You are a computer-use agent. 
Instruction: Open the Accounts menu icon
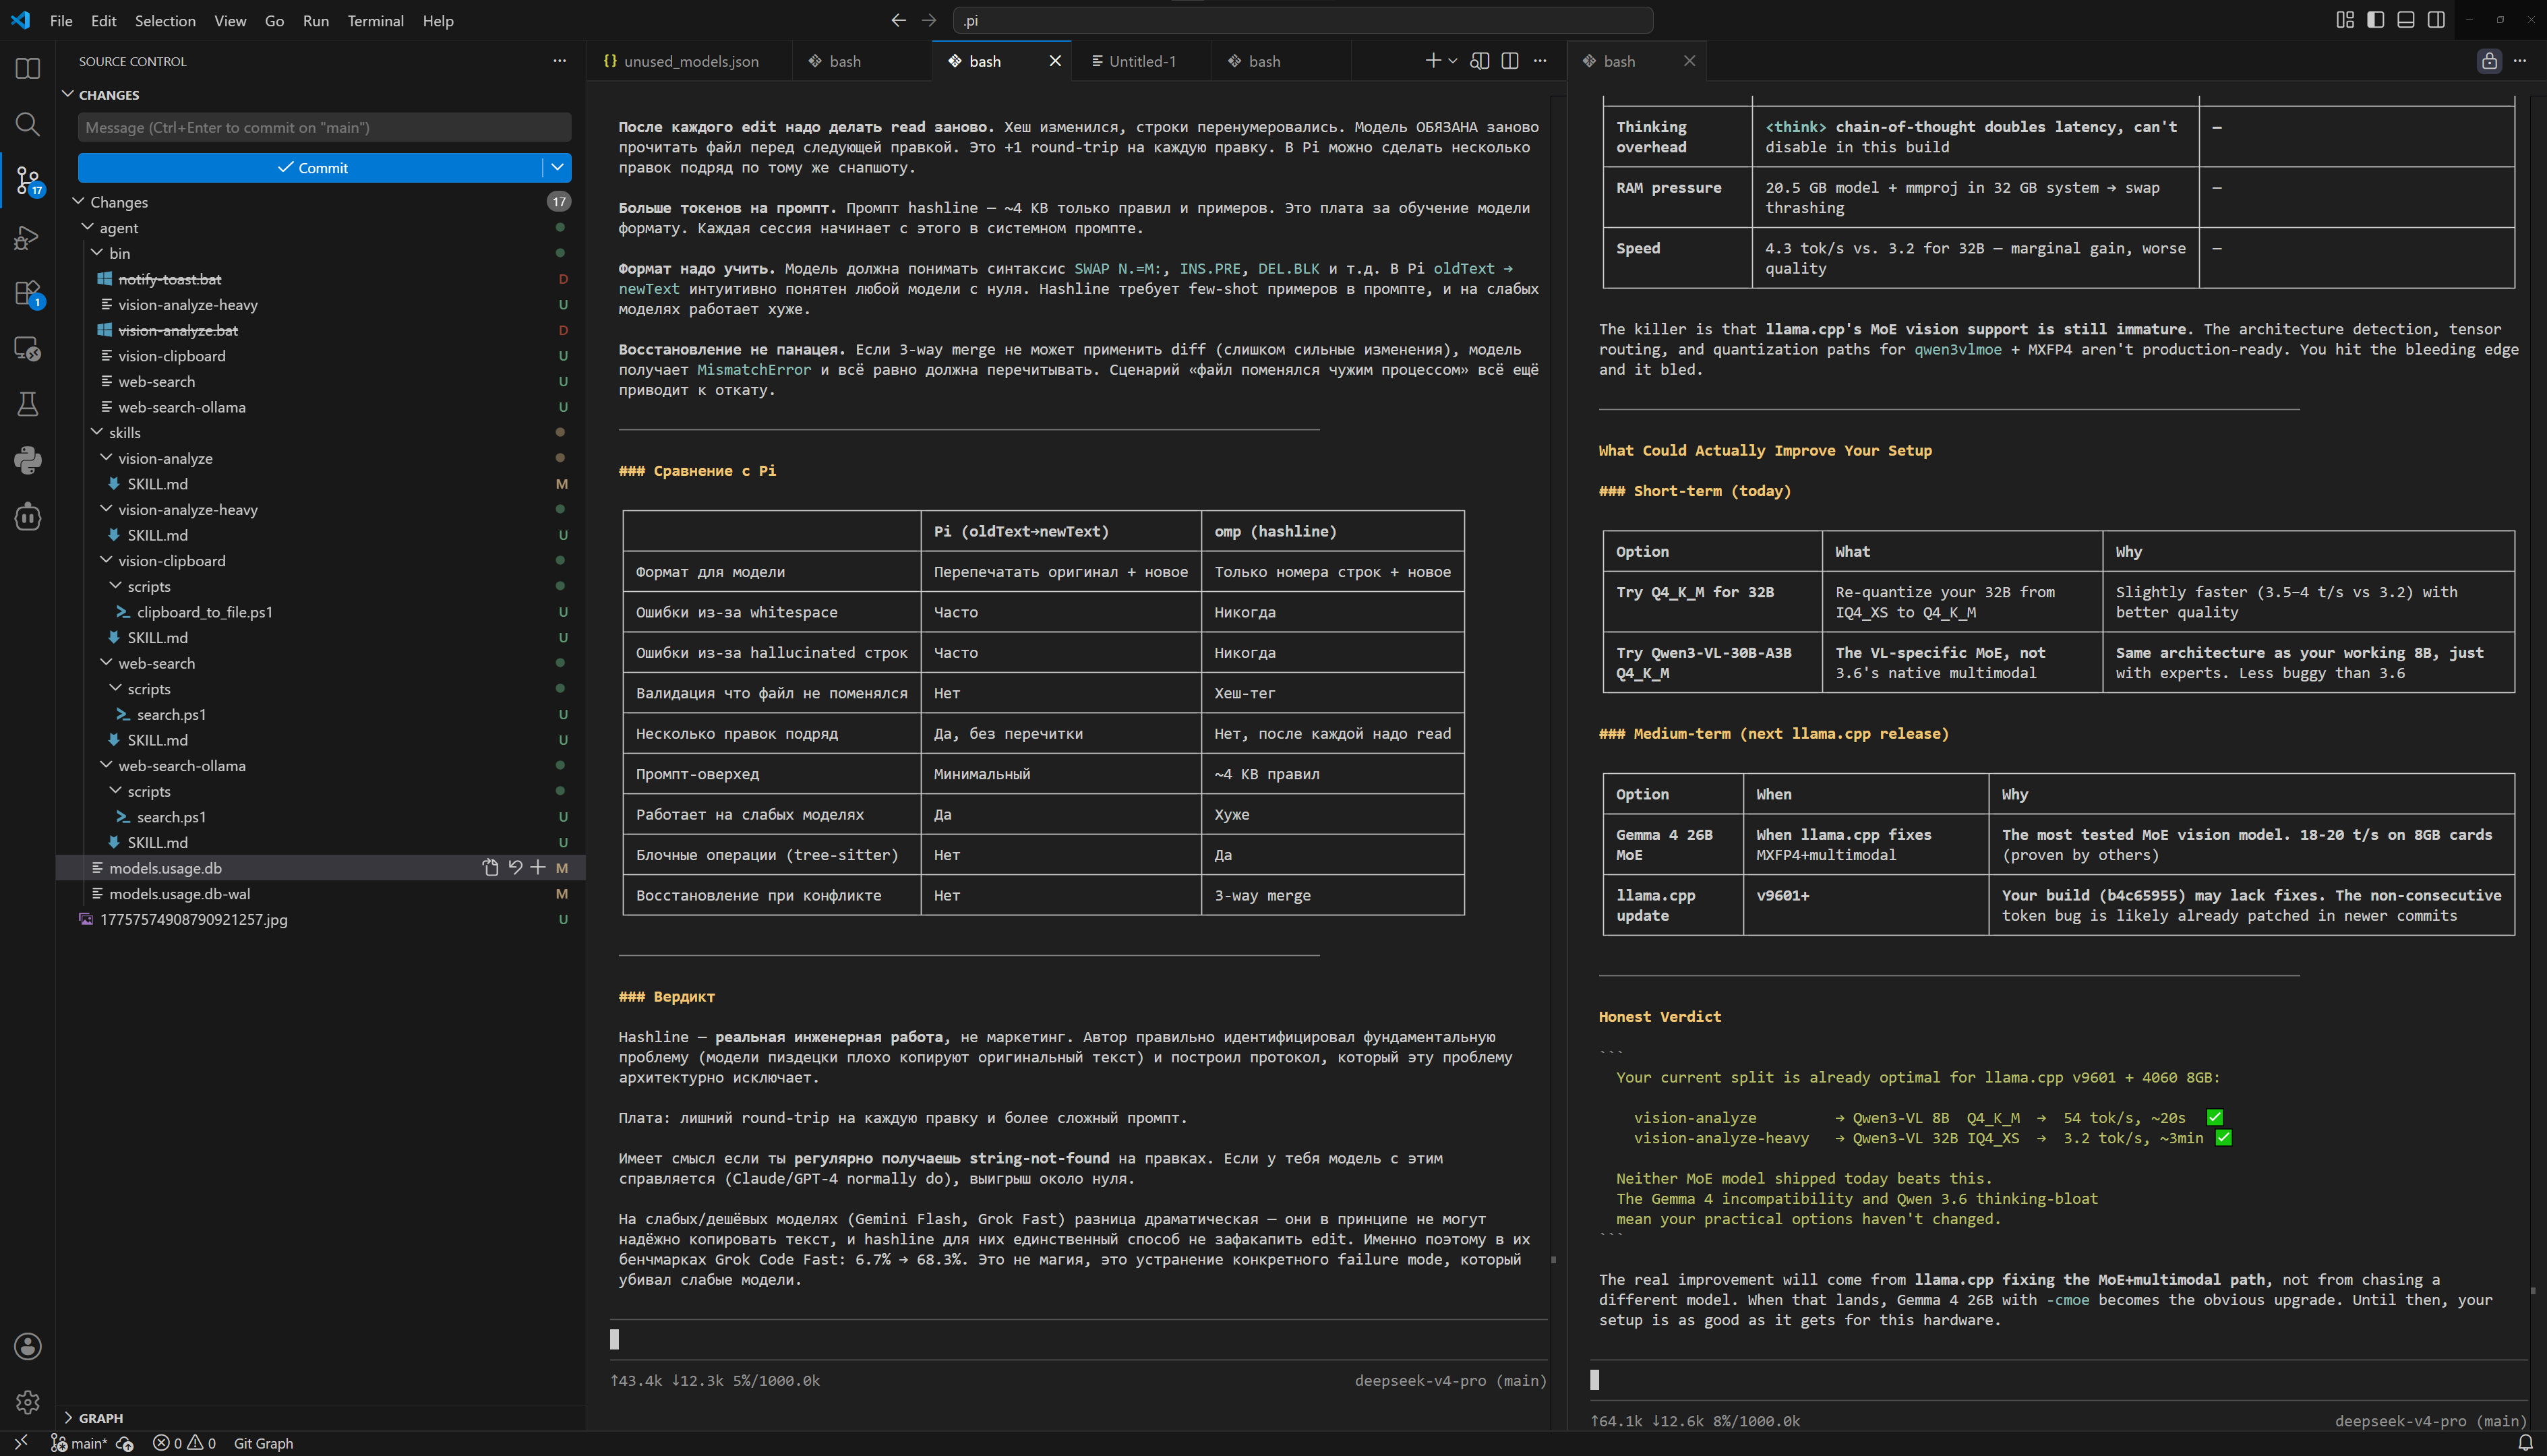28,1346
